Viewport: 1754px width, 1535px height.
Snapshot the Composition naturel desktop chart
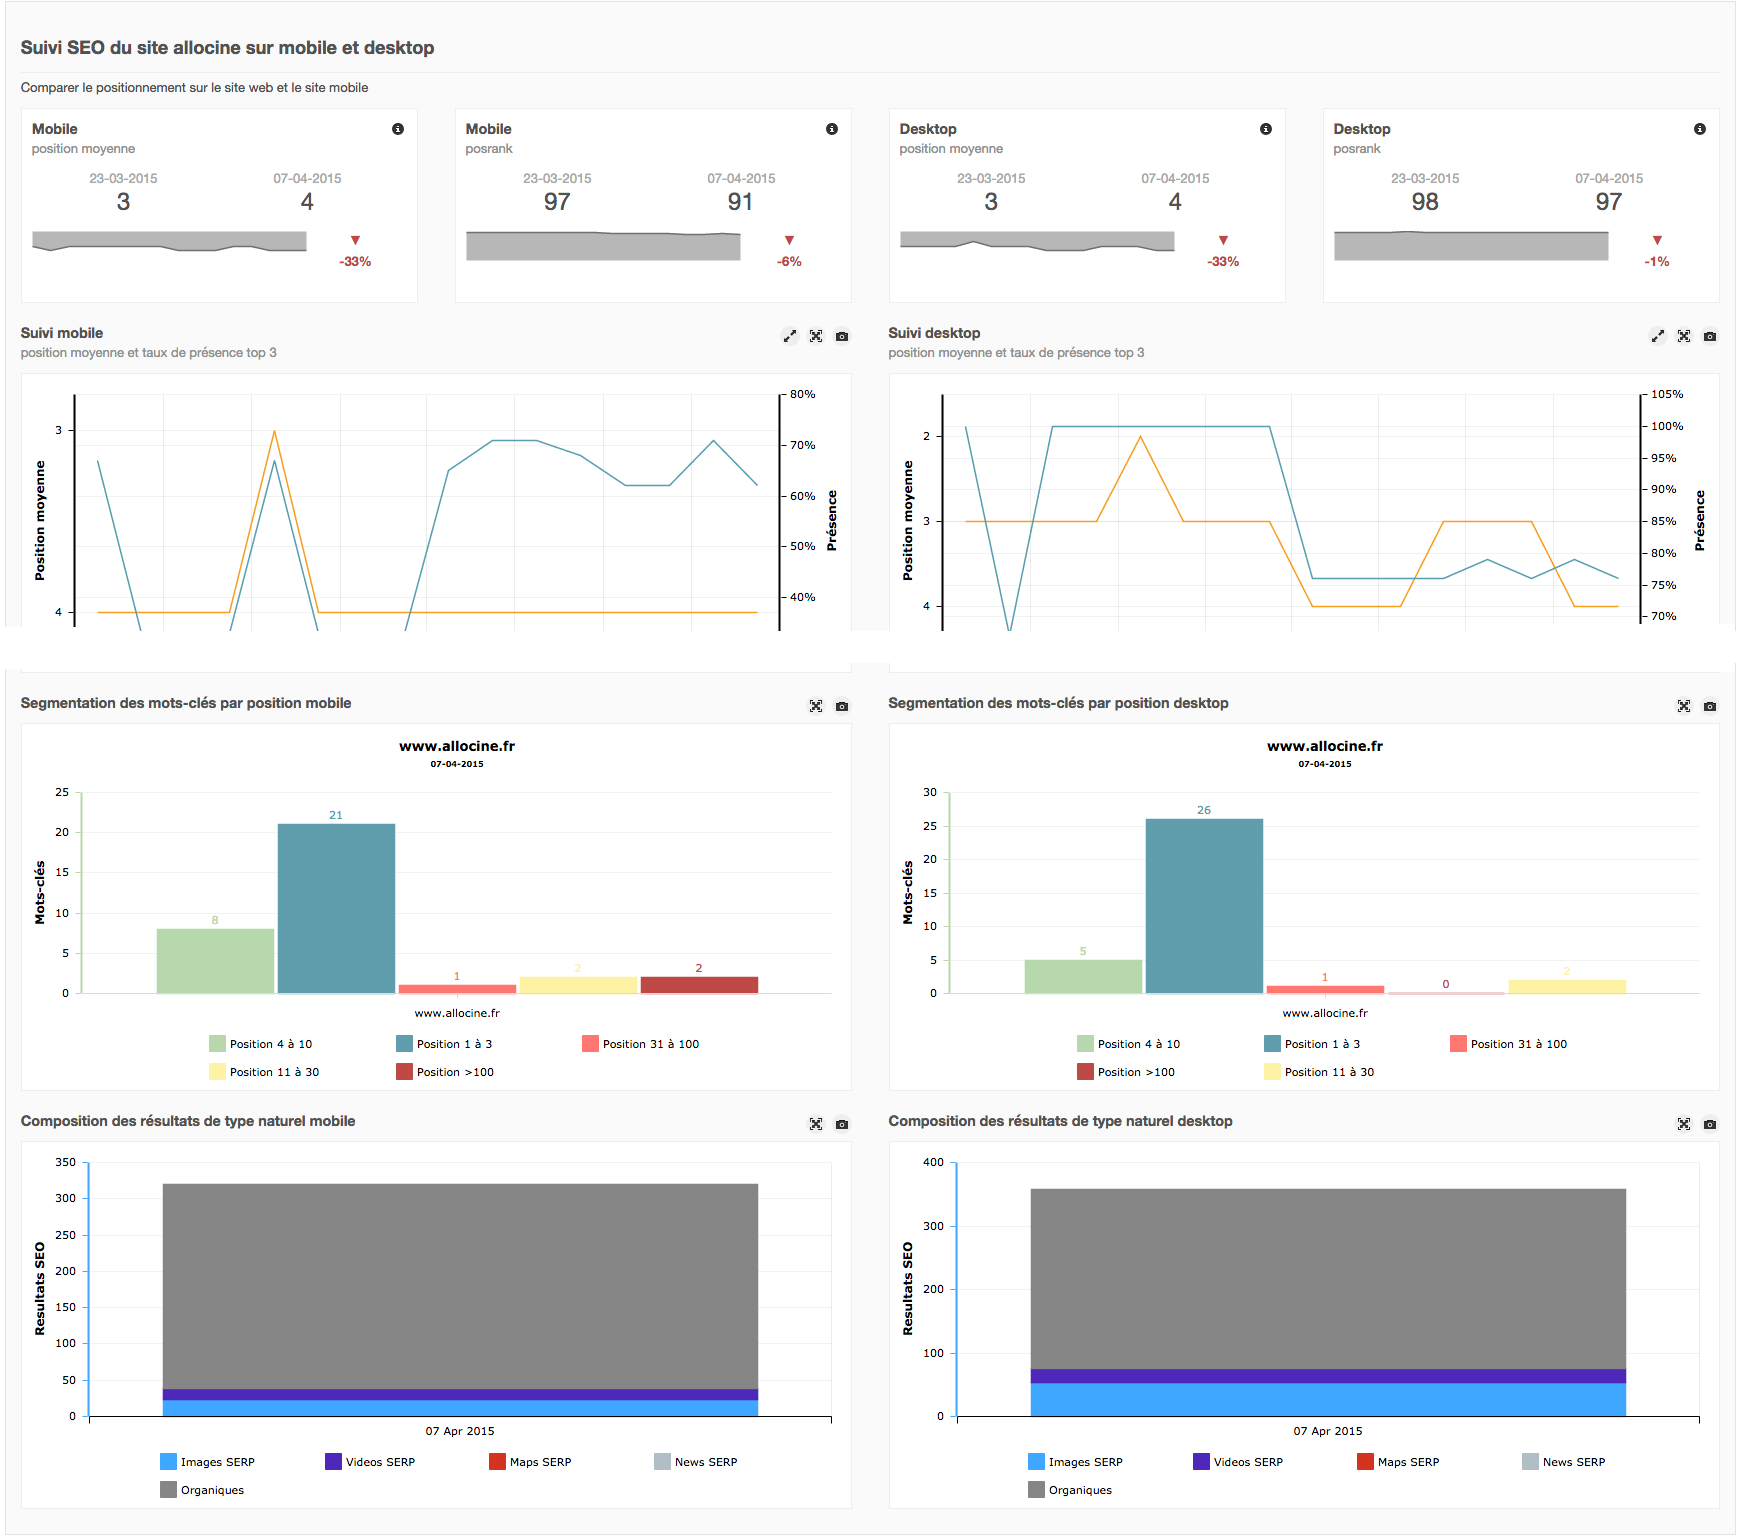1710,1124
